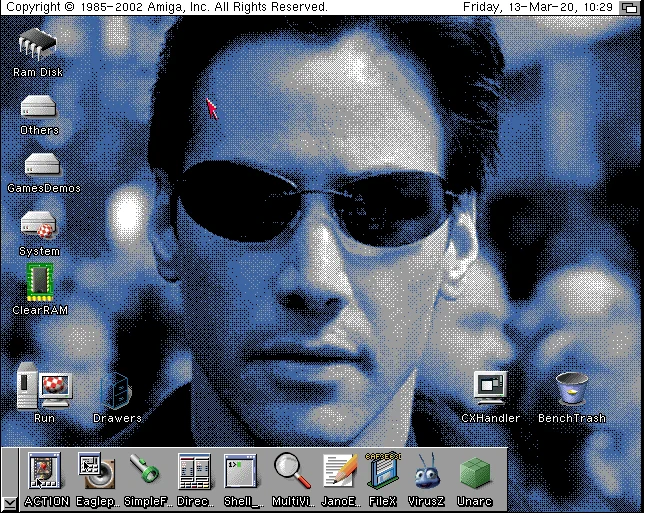The height and width of the screenshot is (513, 645).
Task: Launch ACTION from the dock
Action: tap(44, 471)
